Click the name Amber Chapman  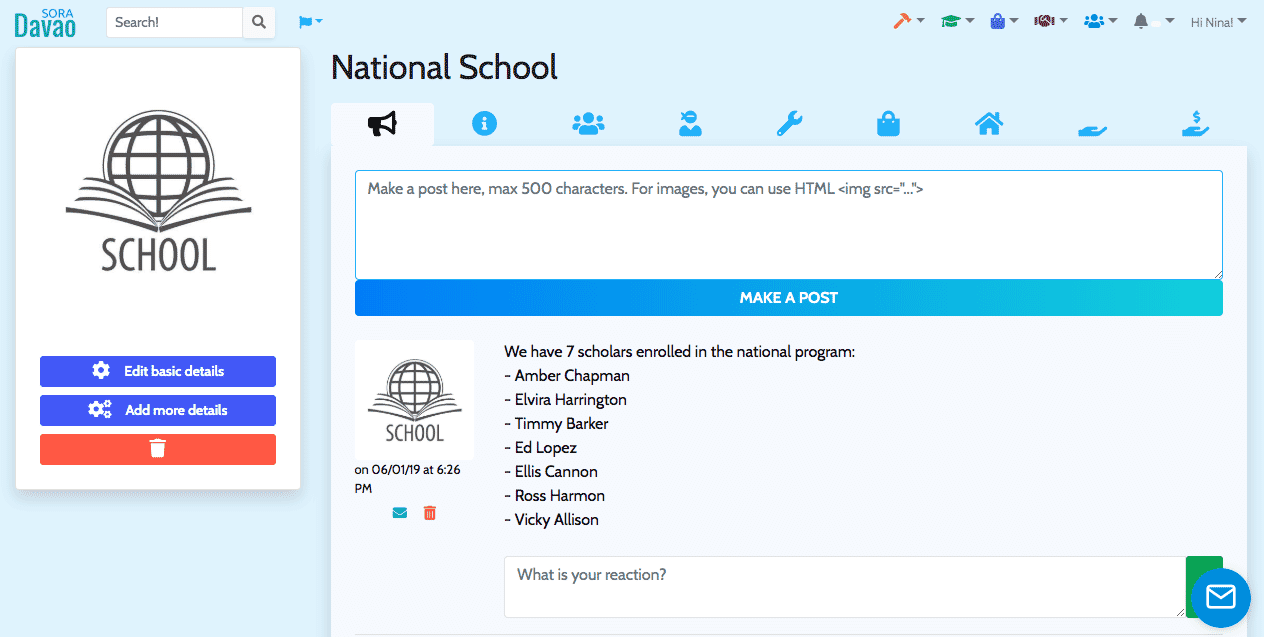572,376
